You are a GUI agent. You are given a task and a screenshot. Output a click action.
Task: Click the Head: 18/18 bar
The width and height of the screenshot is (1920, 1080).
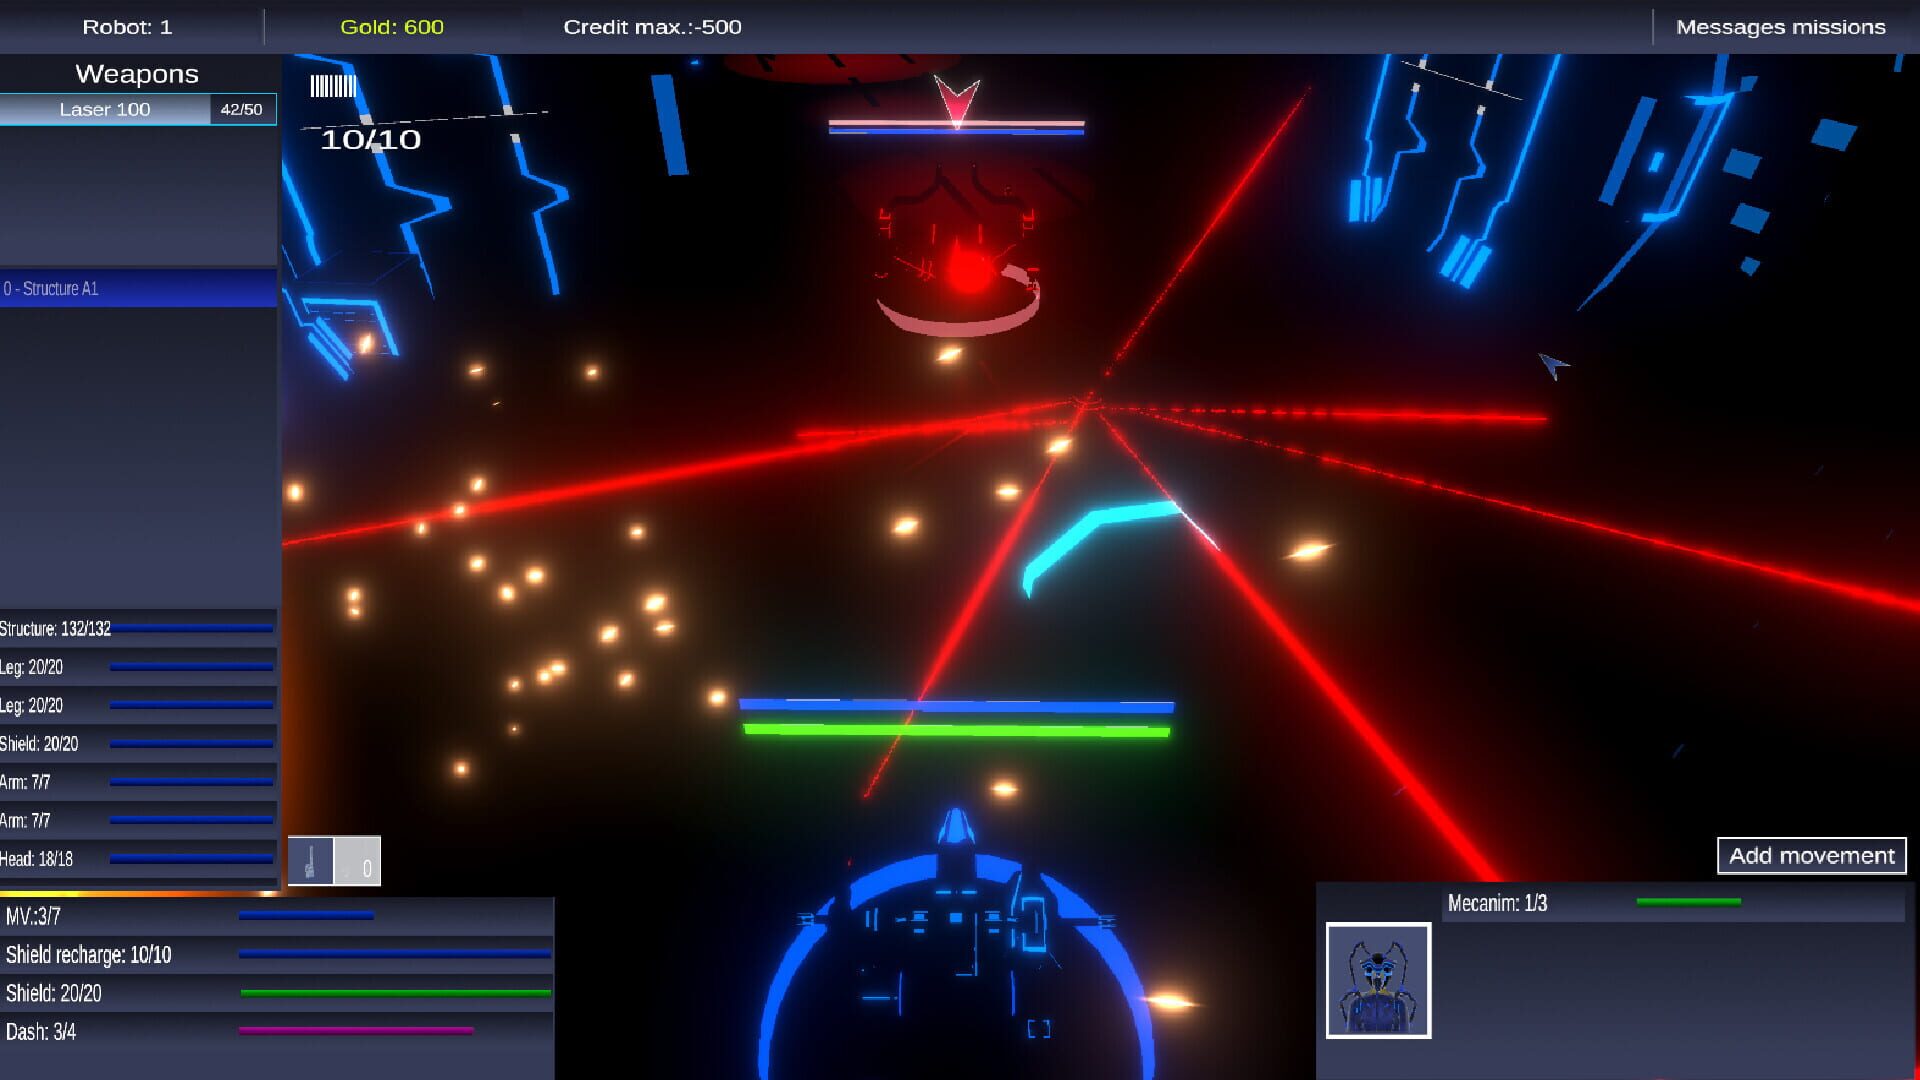[140, 858]
